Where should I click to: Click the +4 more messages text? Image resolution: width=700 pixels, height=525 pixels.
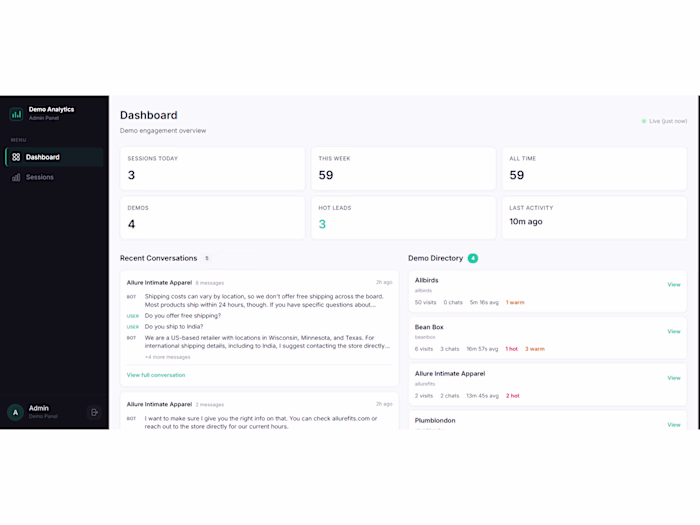click(167, 357)
